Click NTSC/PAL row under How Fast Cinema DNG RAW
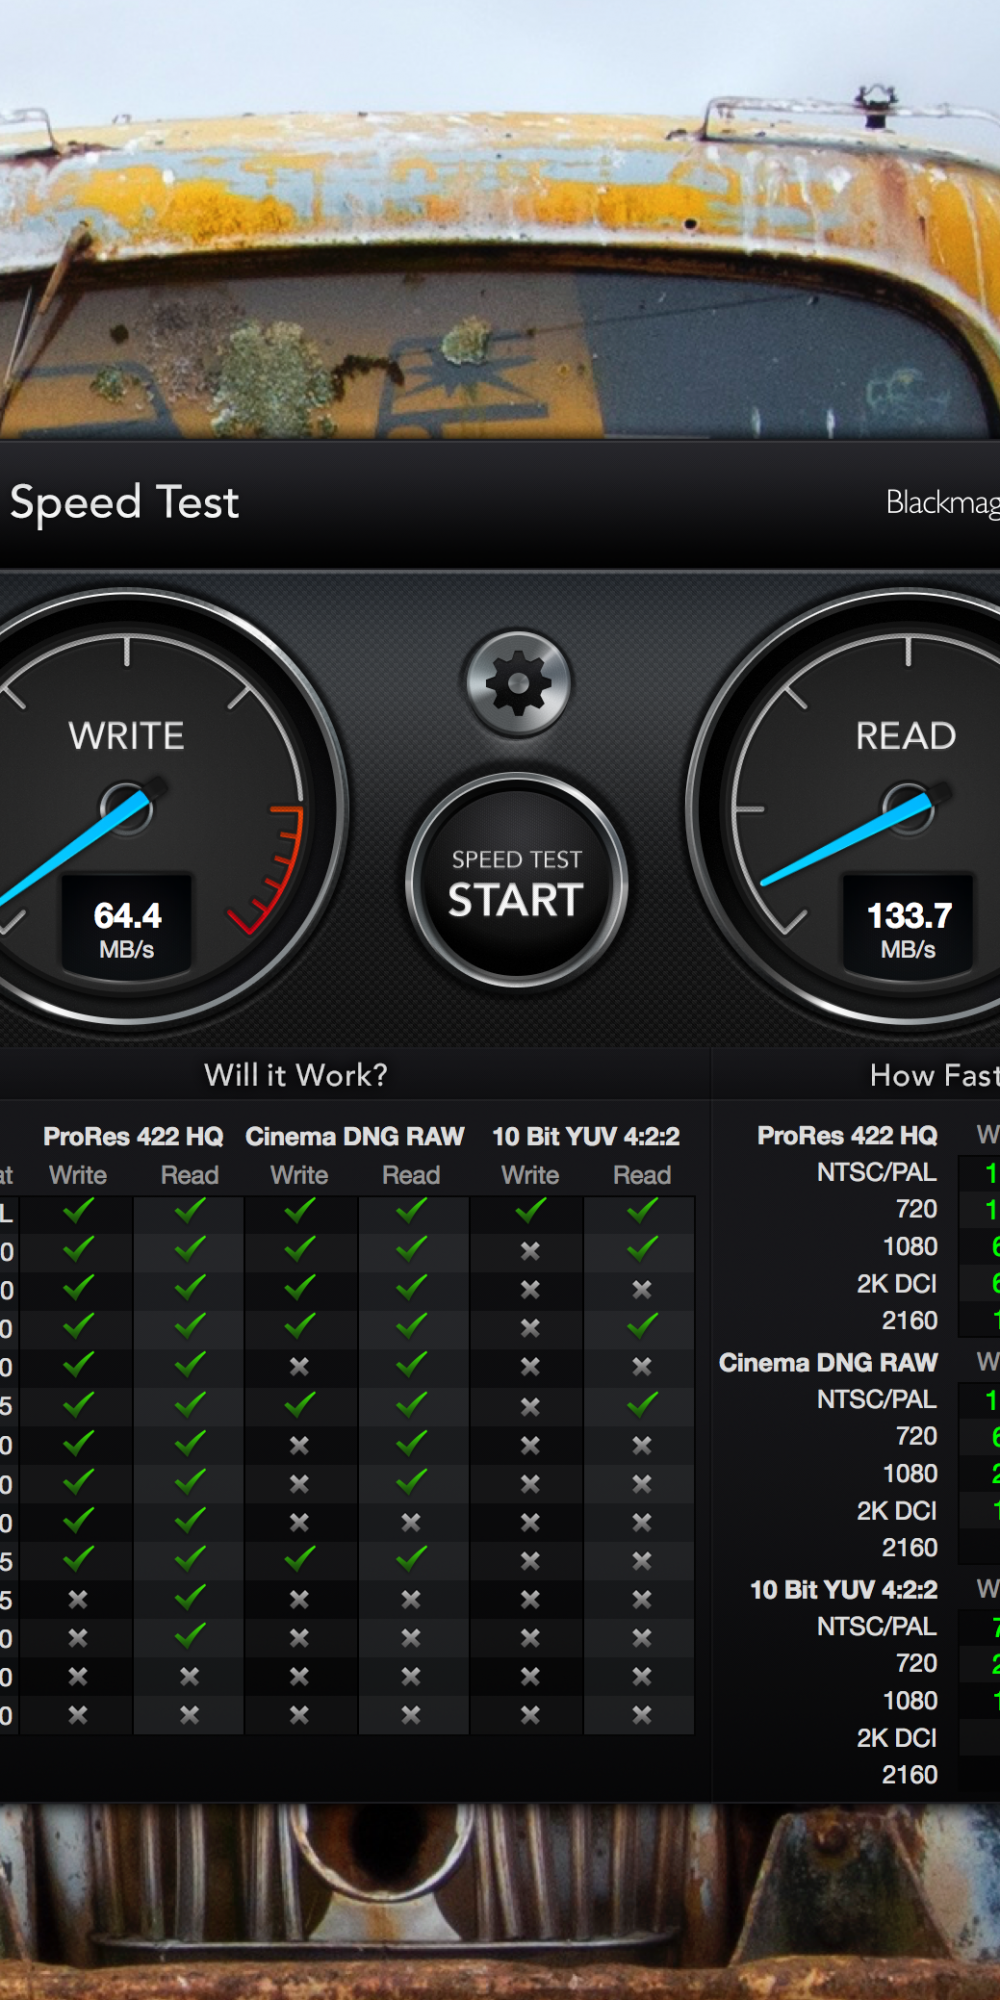The width and height of the screenshot is (1000, 2000). pyautogui.click(x=877, y=1399)
